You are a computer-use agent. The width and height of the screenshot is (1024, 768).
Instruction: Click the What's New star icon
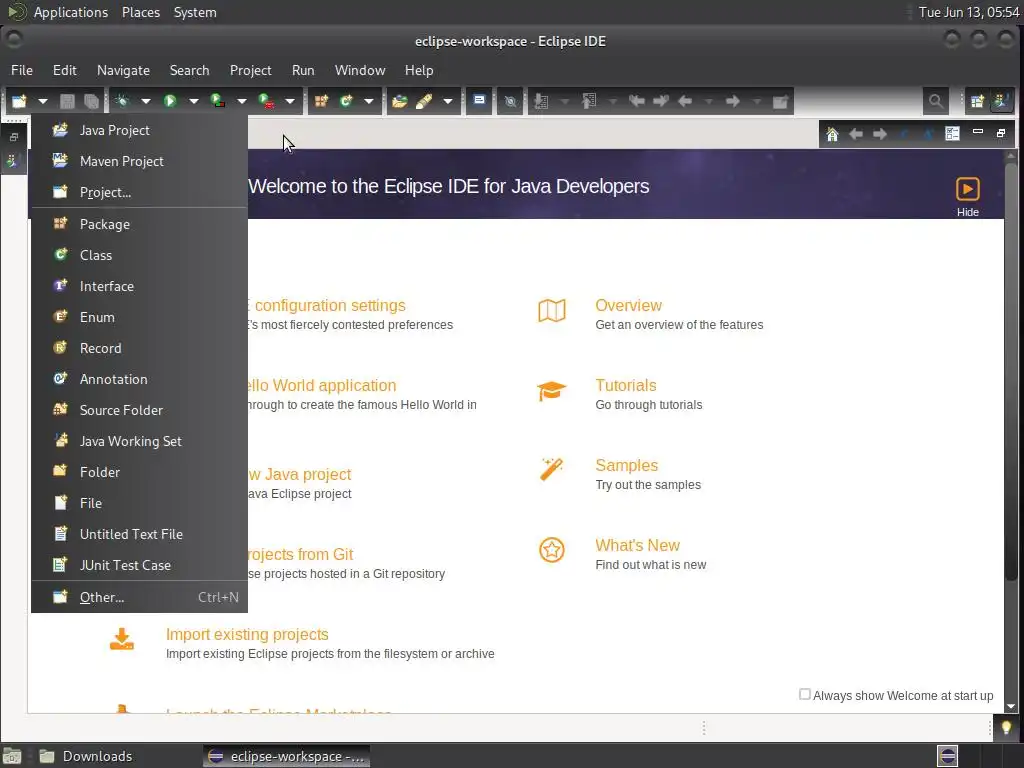click(552, 550)
